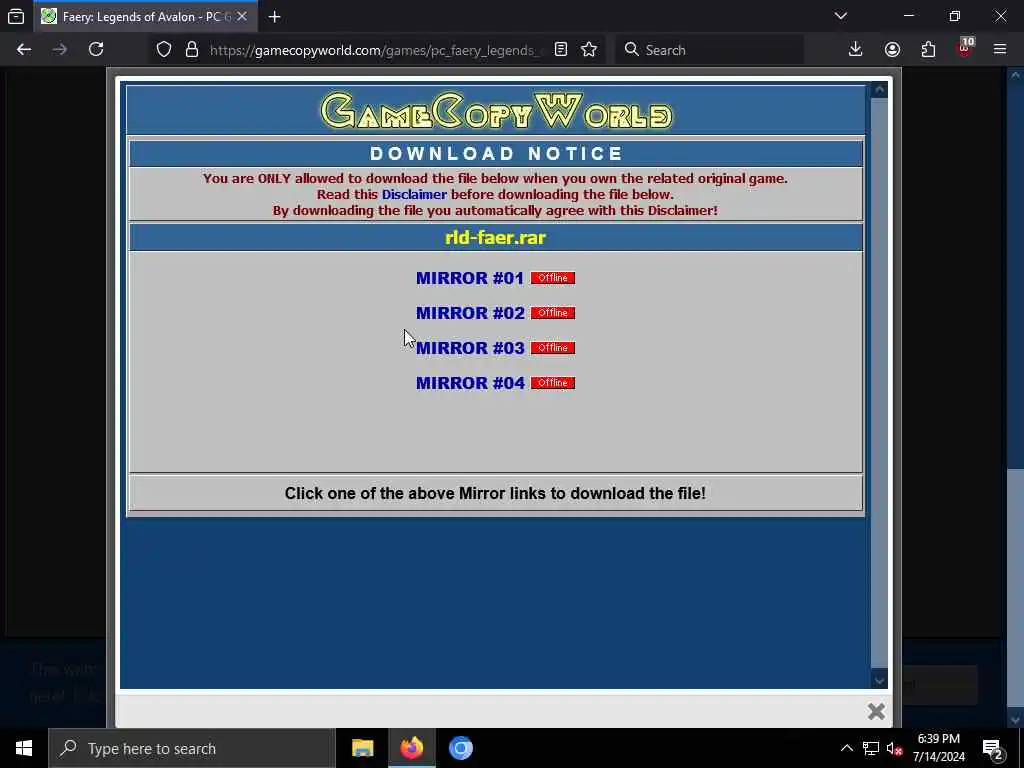Download from MIRROR #04
The height and width of the screenshot is (768, 1024).
tap(470, 383)
